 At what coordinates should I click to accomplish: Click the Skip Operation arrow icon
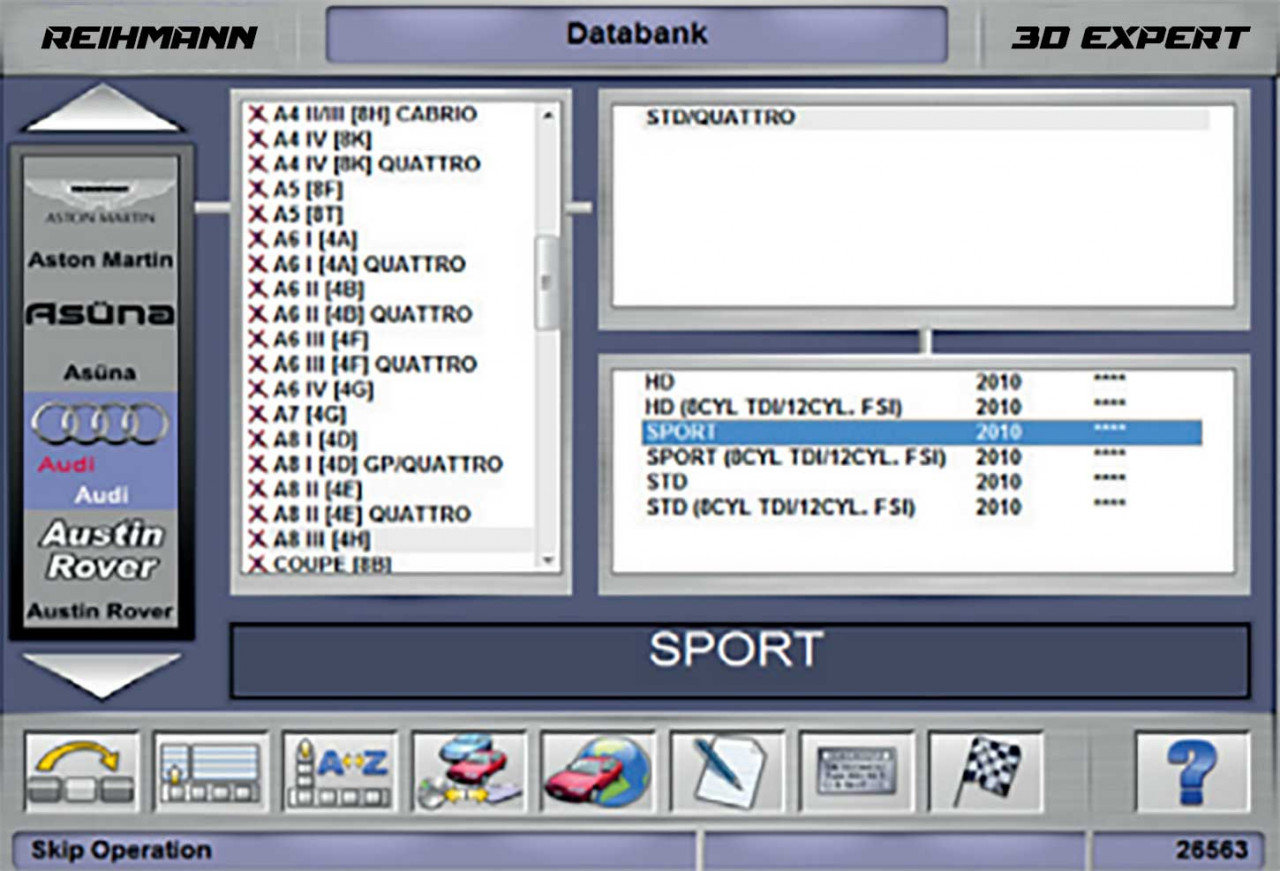pyautogui.click(x=82, y=771)
